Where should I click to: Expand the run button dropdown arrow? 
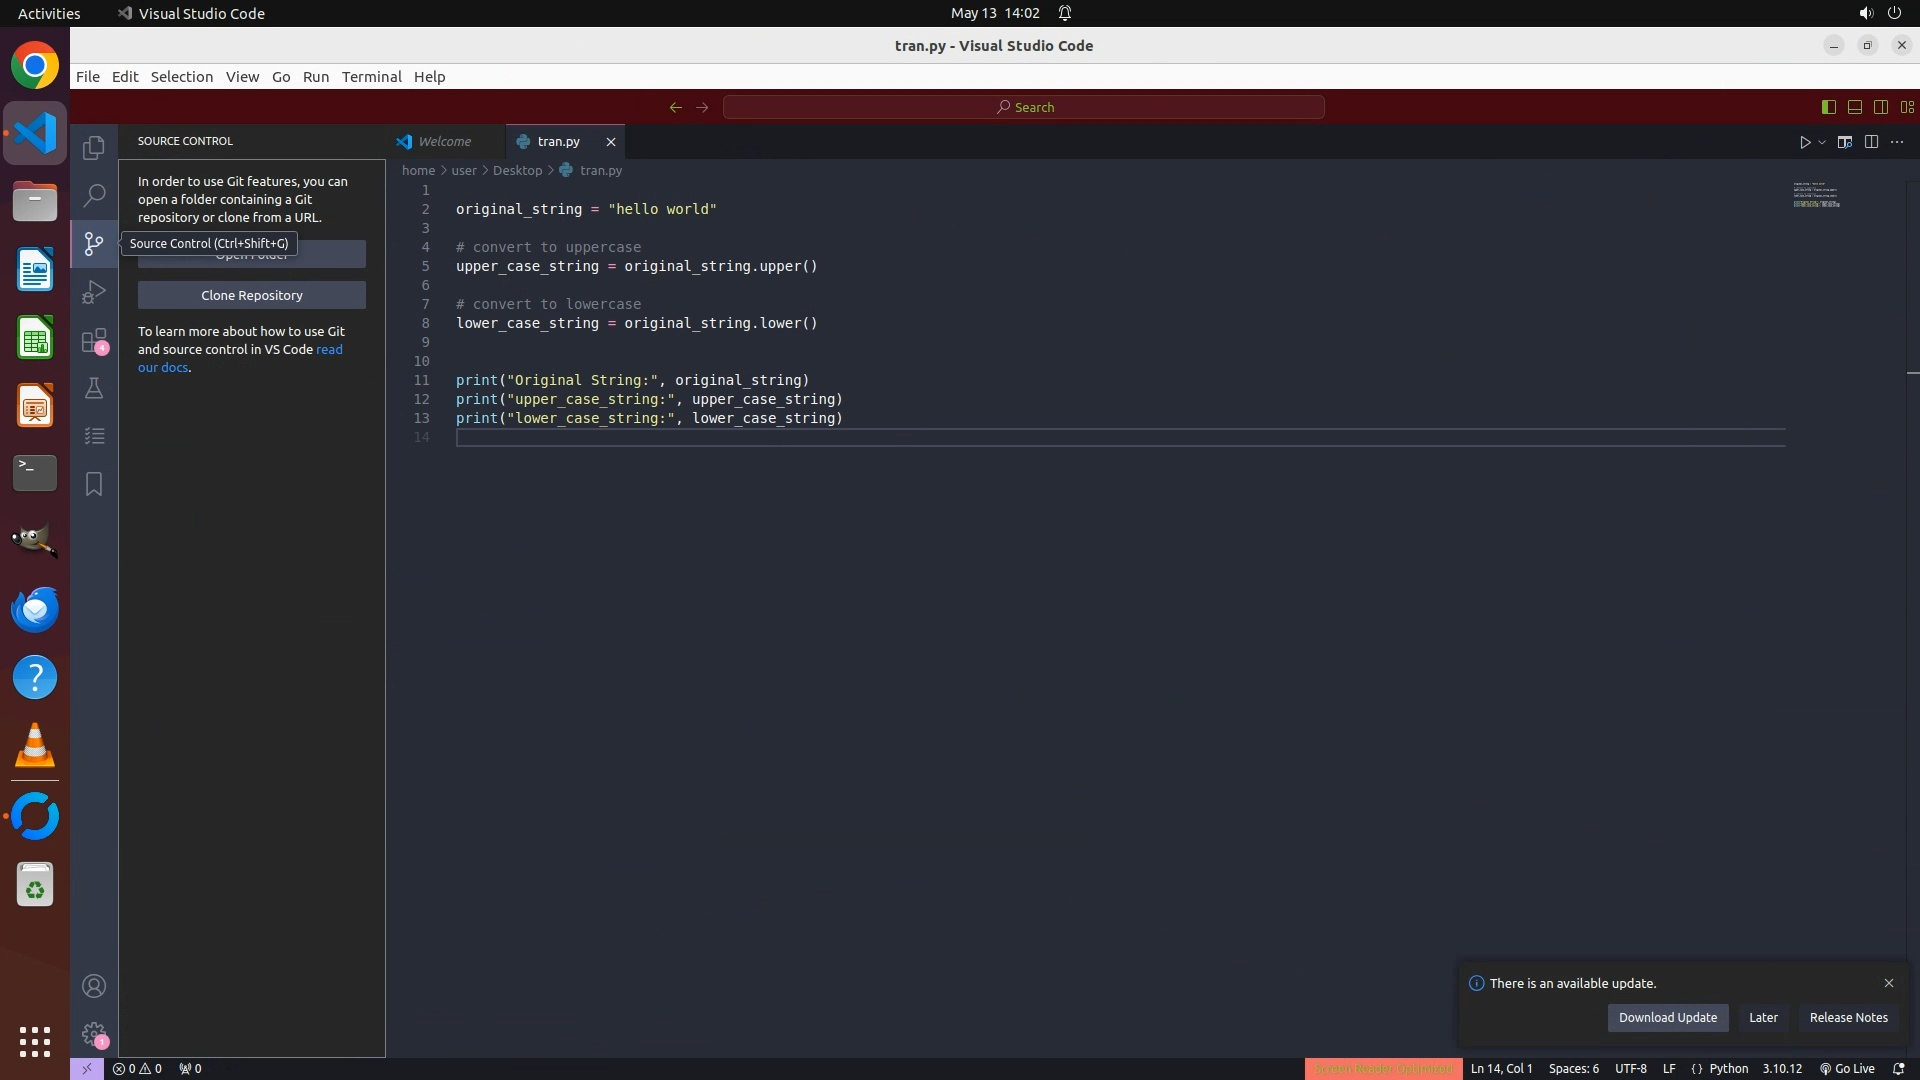coord(1822,142)
